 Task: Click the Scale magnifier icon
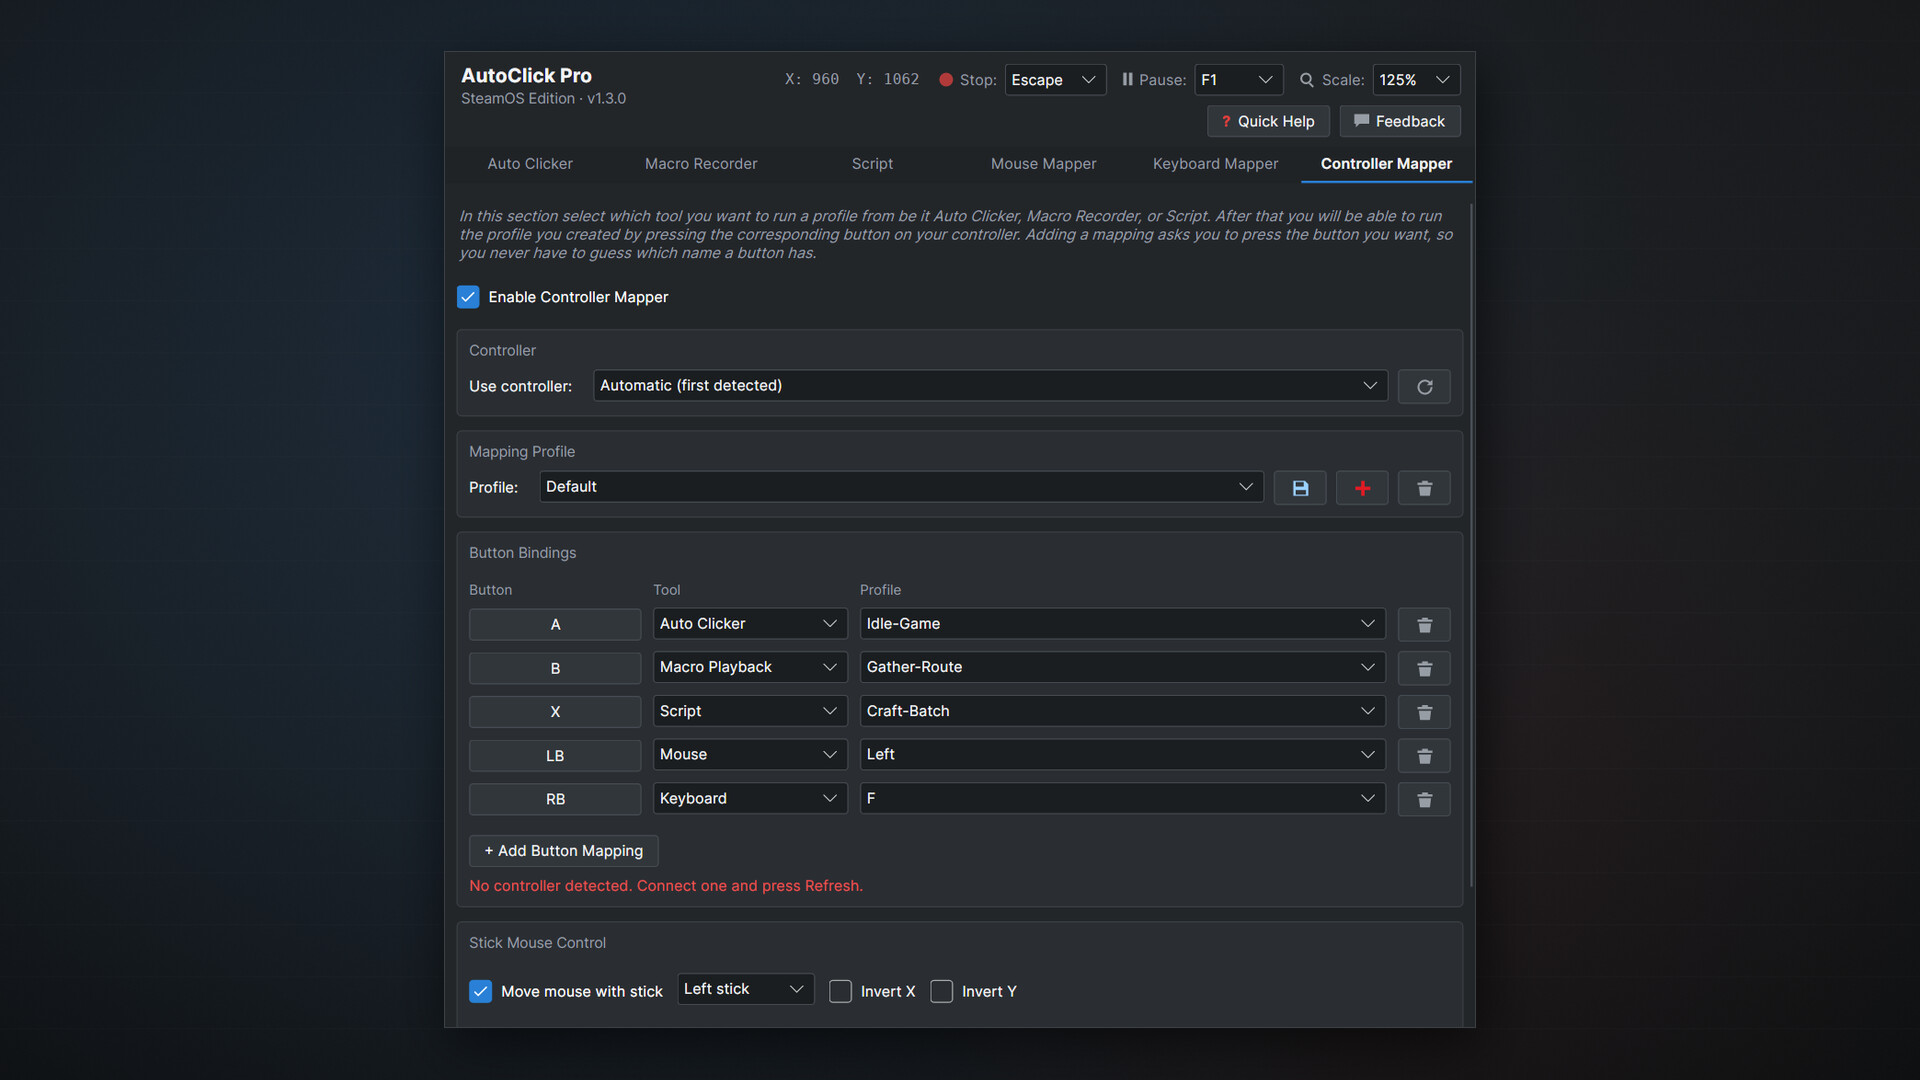click(1306, 80)
